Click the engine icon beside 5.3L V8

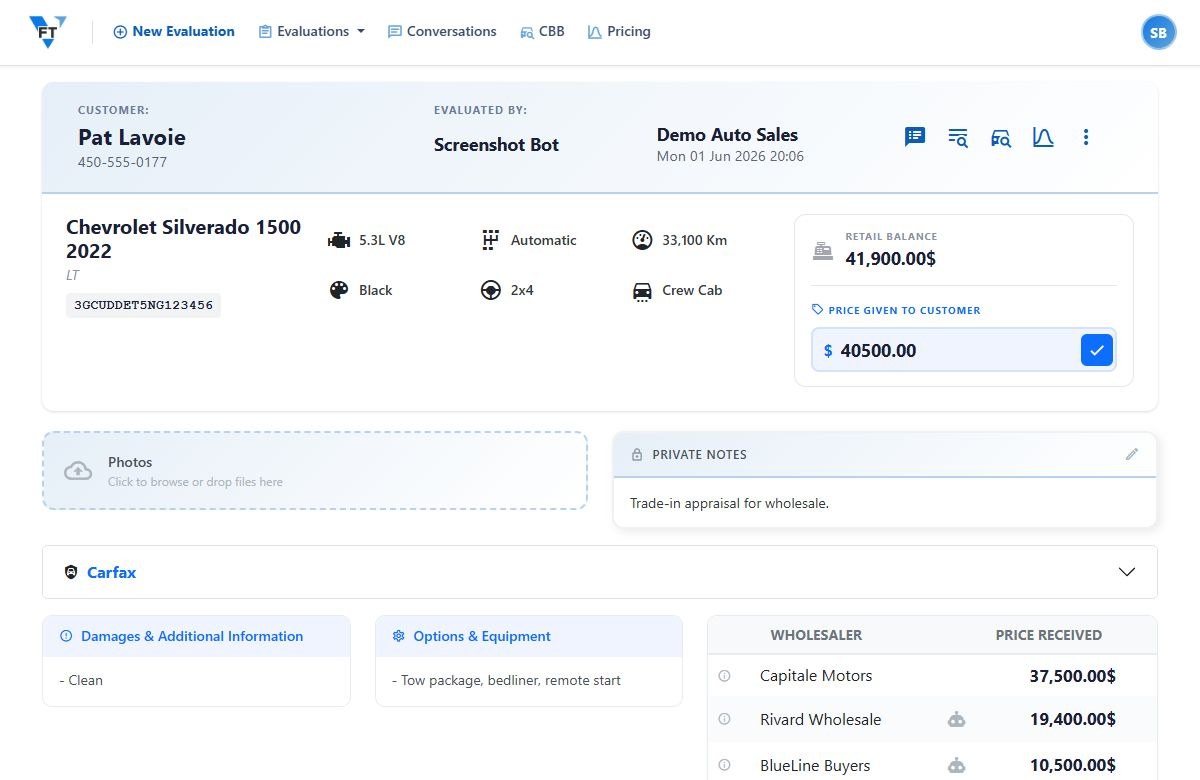(339, 241)
